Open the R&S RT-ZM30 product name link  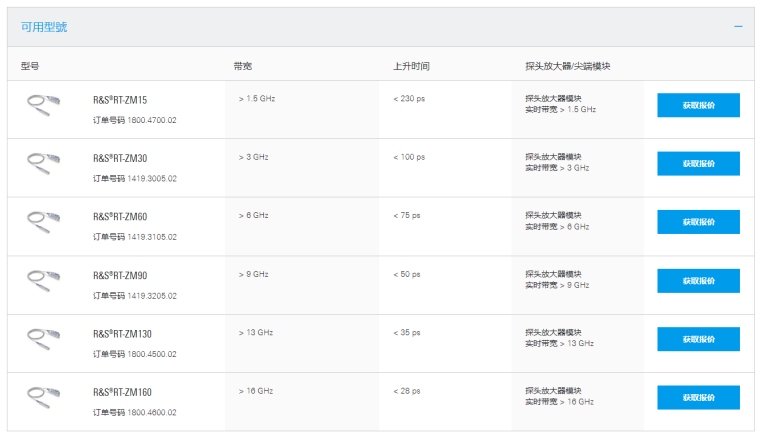click(x=120, y=158)
